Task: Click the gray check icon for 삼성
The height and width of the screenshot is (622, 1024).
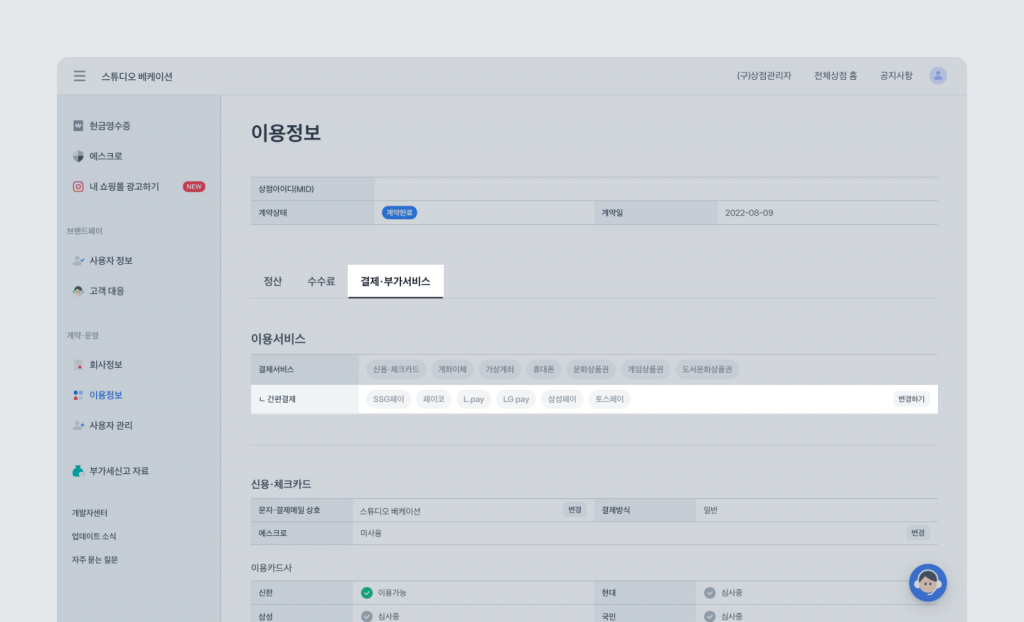Action: [x=366, y=616]
